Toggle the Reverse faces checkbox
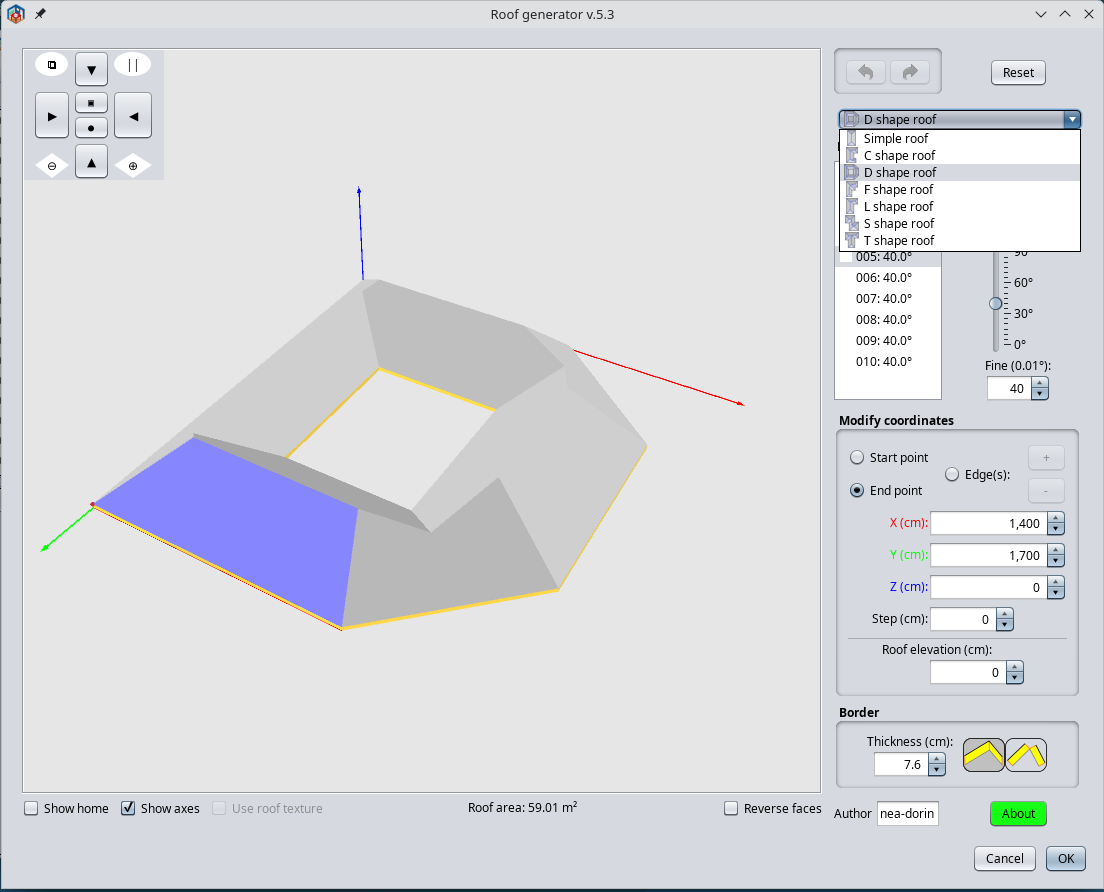1104x892 pixels. (x=731, y=808)
